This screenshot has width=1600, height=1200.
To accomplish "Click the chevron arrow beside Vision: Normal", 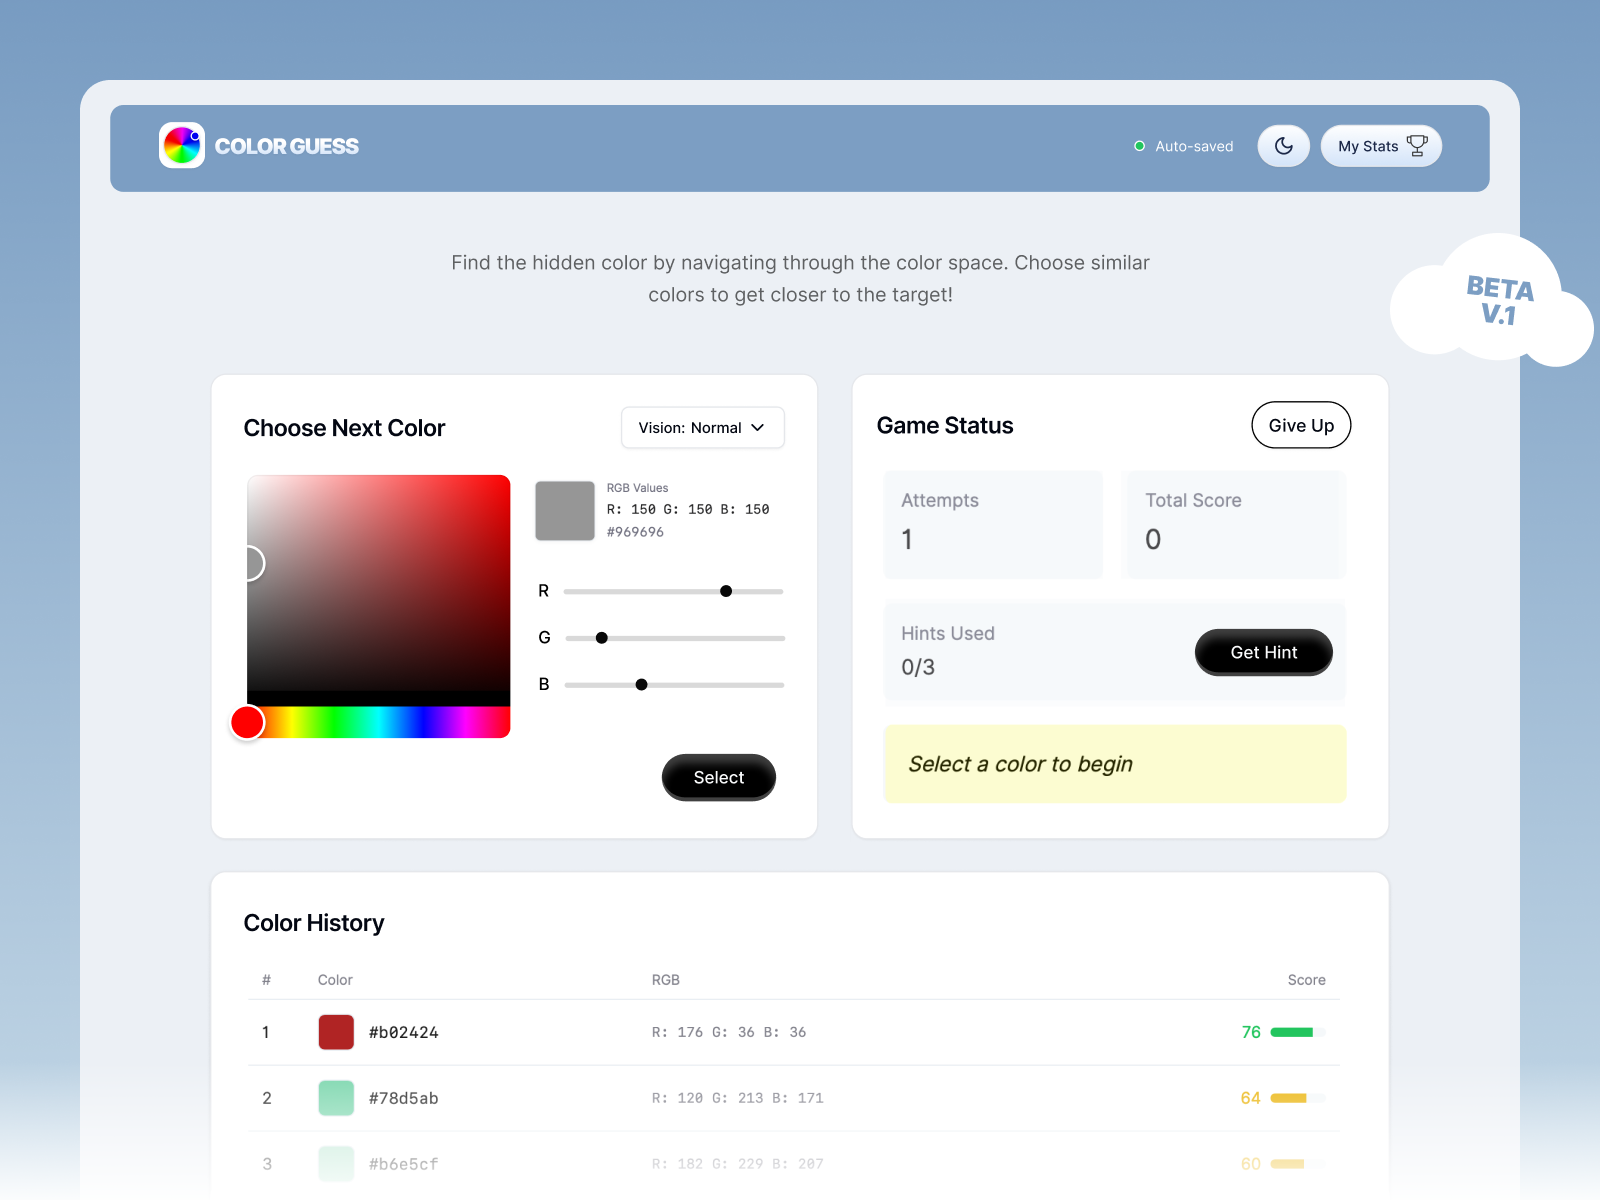I will [758, 427].
